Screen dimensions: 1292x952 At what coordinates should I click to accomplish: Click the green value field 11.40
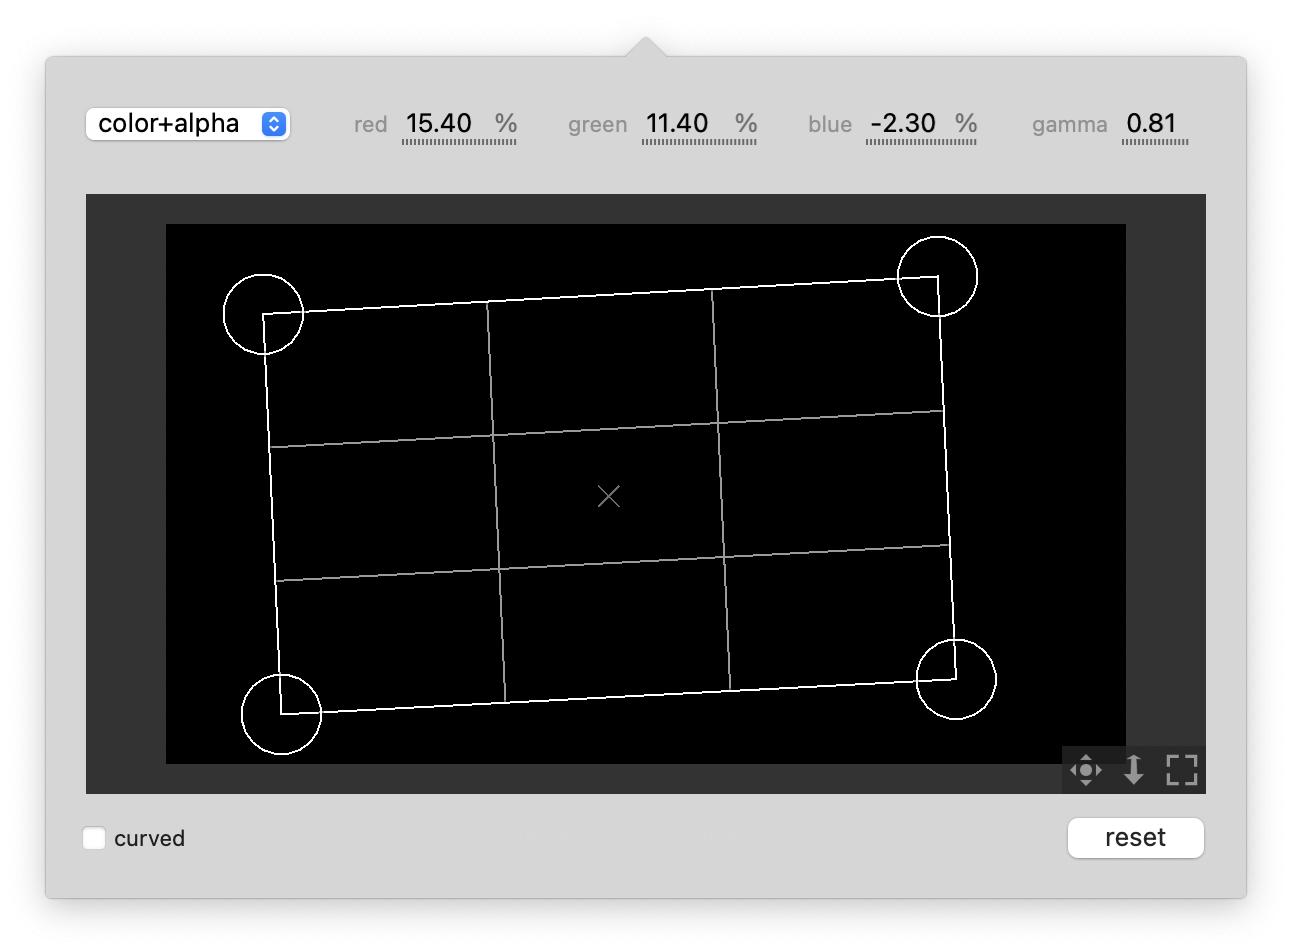coord(677,124)
